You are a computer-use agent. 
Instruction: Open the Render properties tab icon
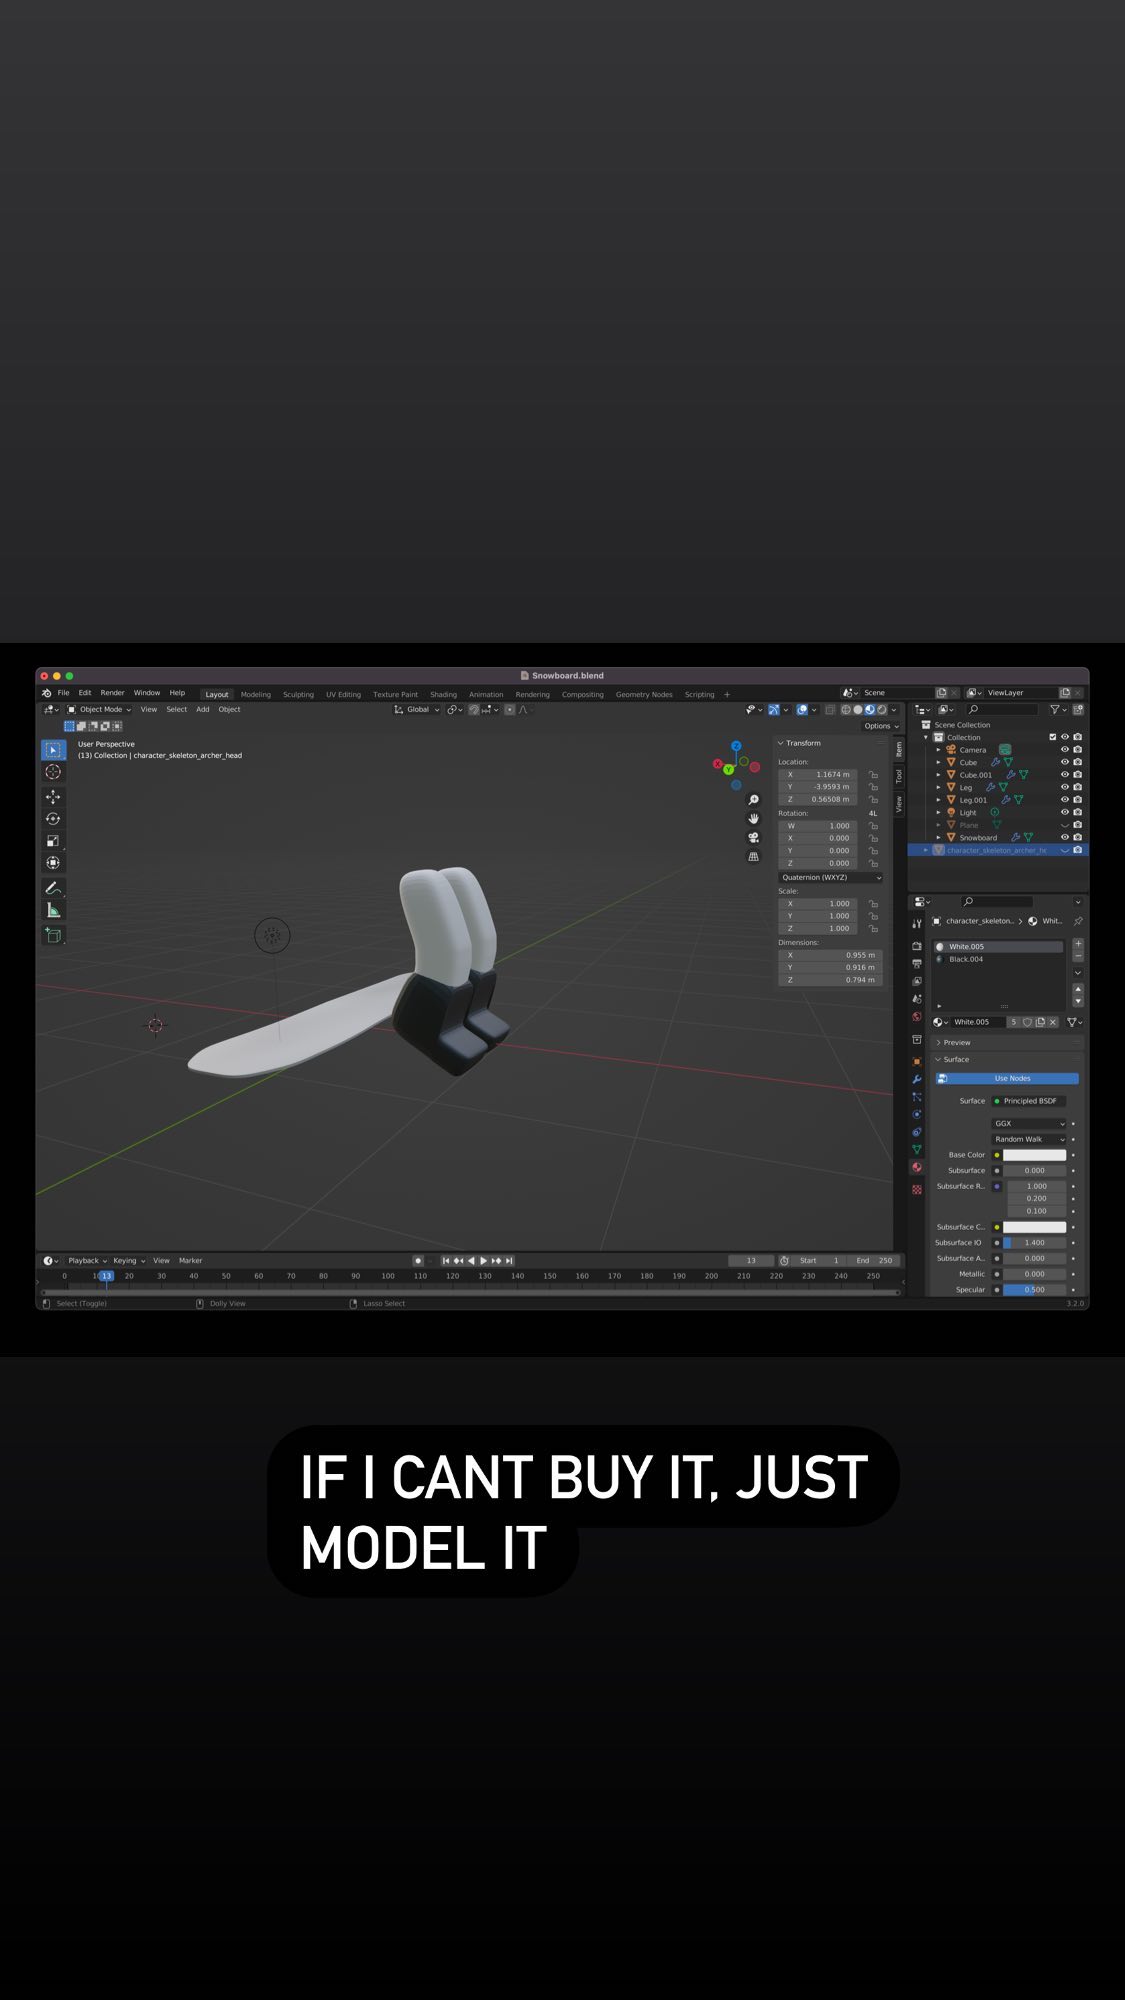click(917, 946)
